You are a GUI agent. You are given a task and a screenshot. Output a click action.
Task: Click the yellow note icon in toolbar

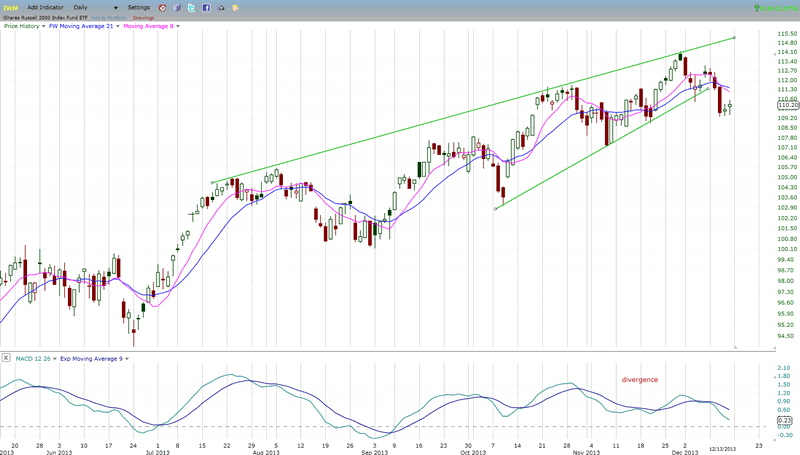point(235,8)
